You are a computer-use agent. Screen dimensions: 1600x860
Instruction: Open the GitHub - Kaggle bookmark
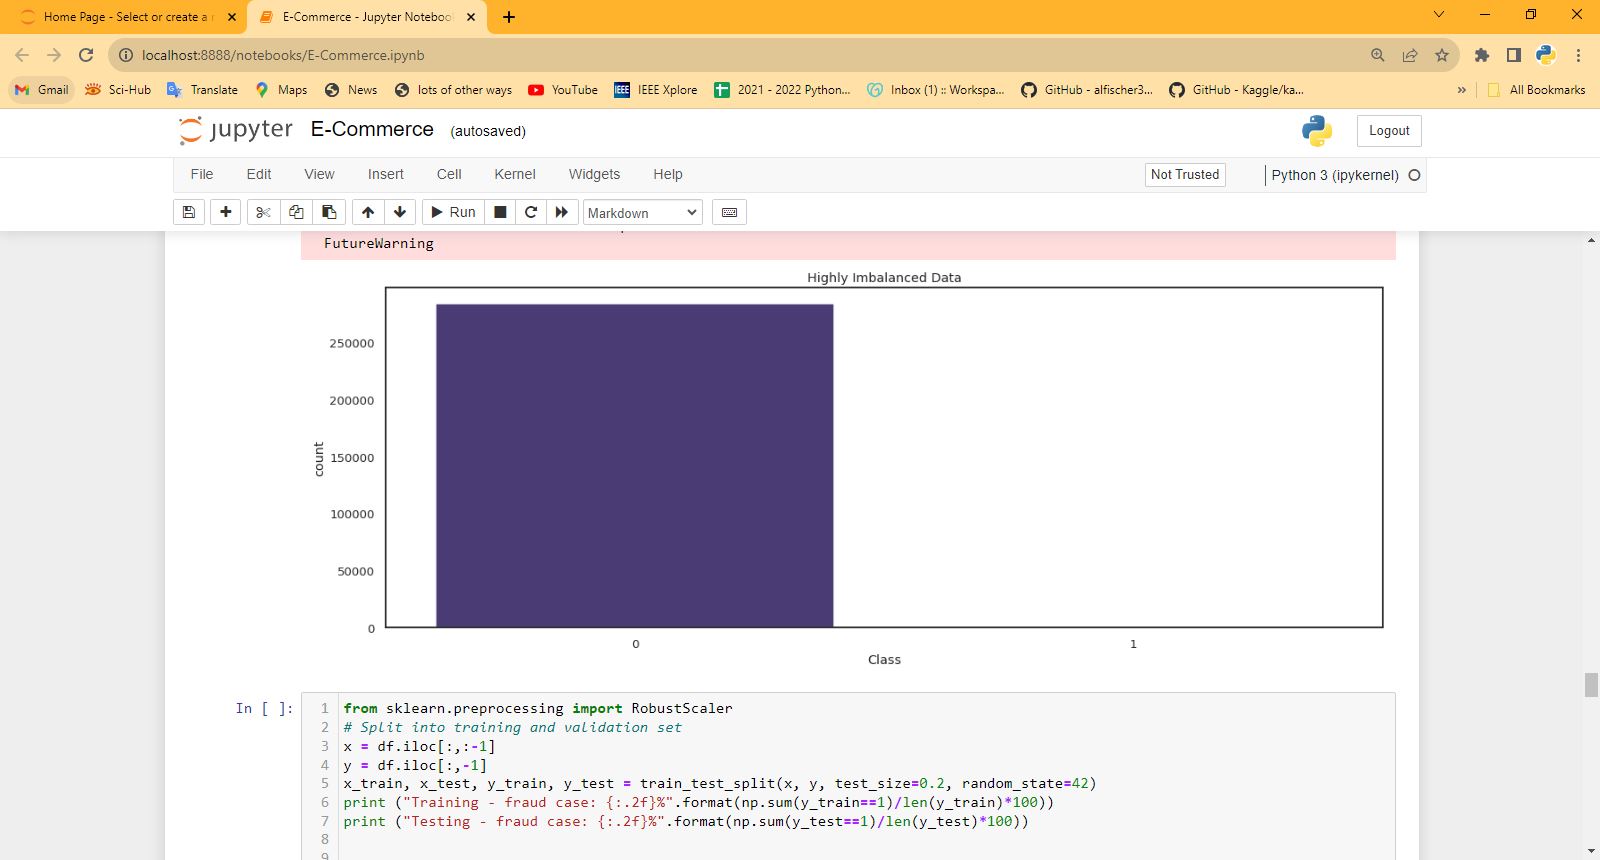tap(1237, 90)
